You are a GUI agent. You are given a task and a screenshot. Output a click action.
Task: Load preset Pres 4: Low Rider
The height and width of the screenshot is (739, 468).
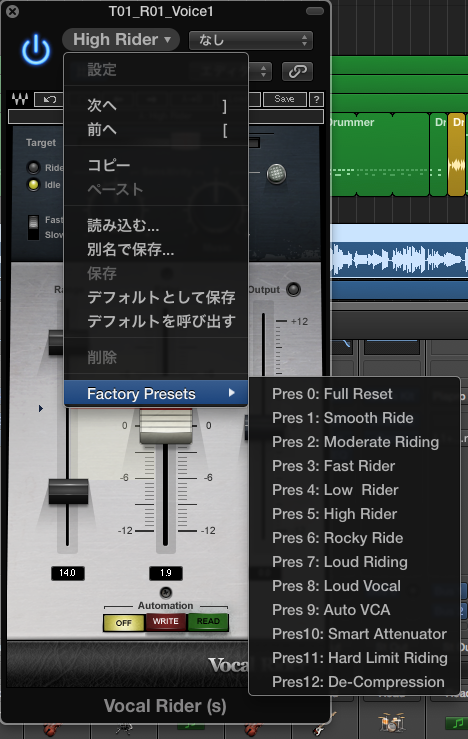point(354,490)
